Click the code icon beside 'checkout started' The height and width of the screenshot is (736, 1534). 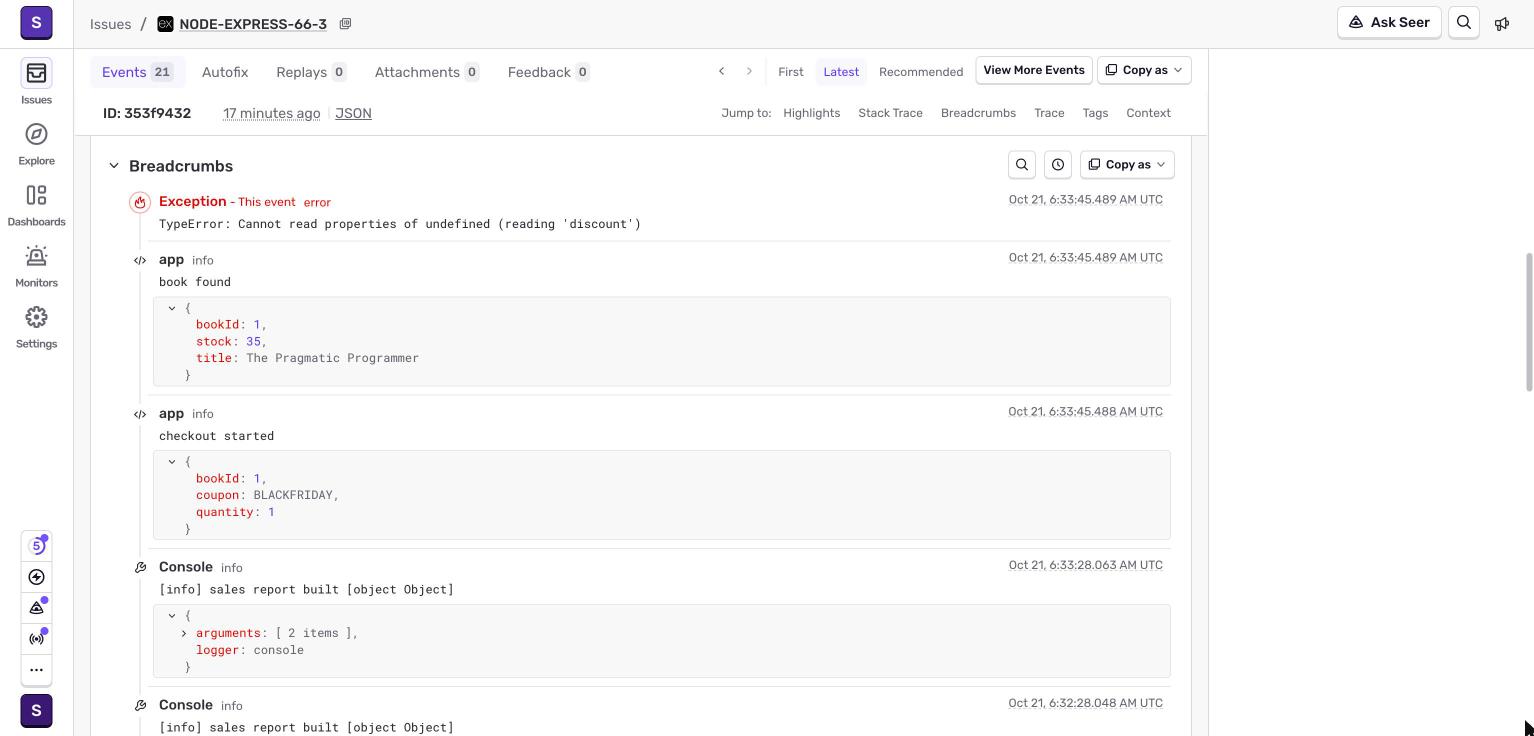140,414
